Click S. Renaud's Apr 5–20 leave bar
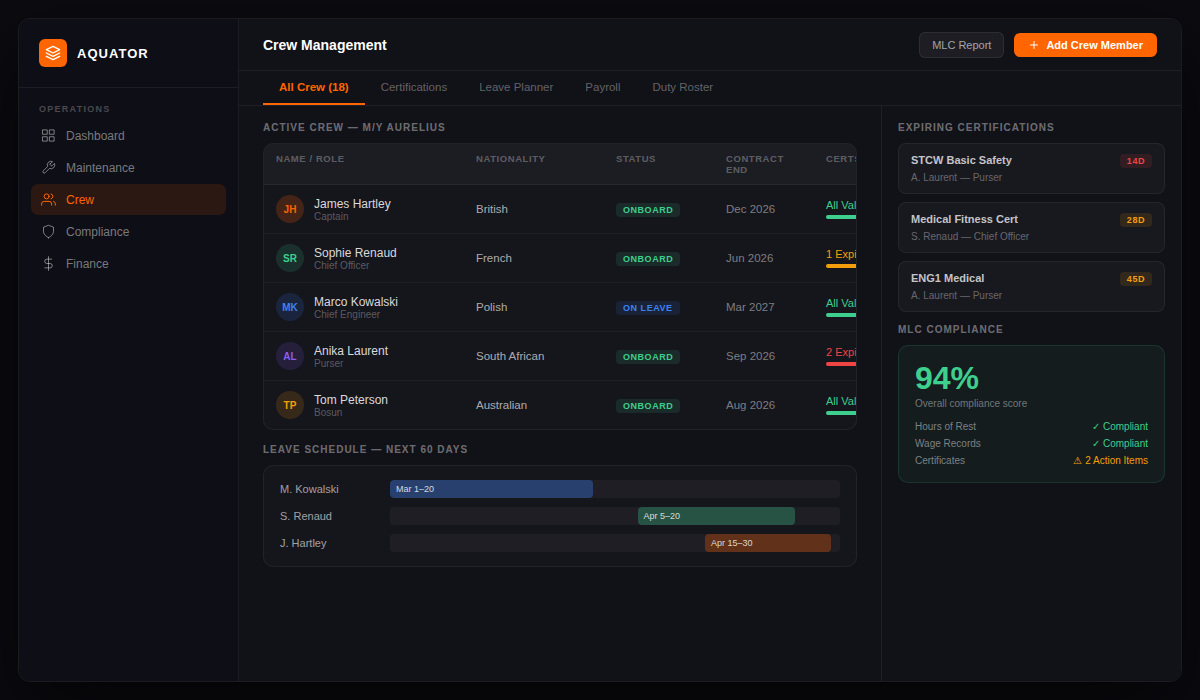1200x700 pixels. 716,516
